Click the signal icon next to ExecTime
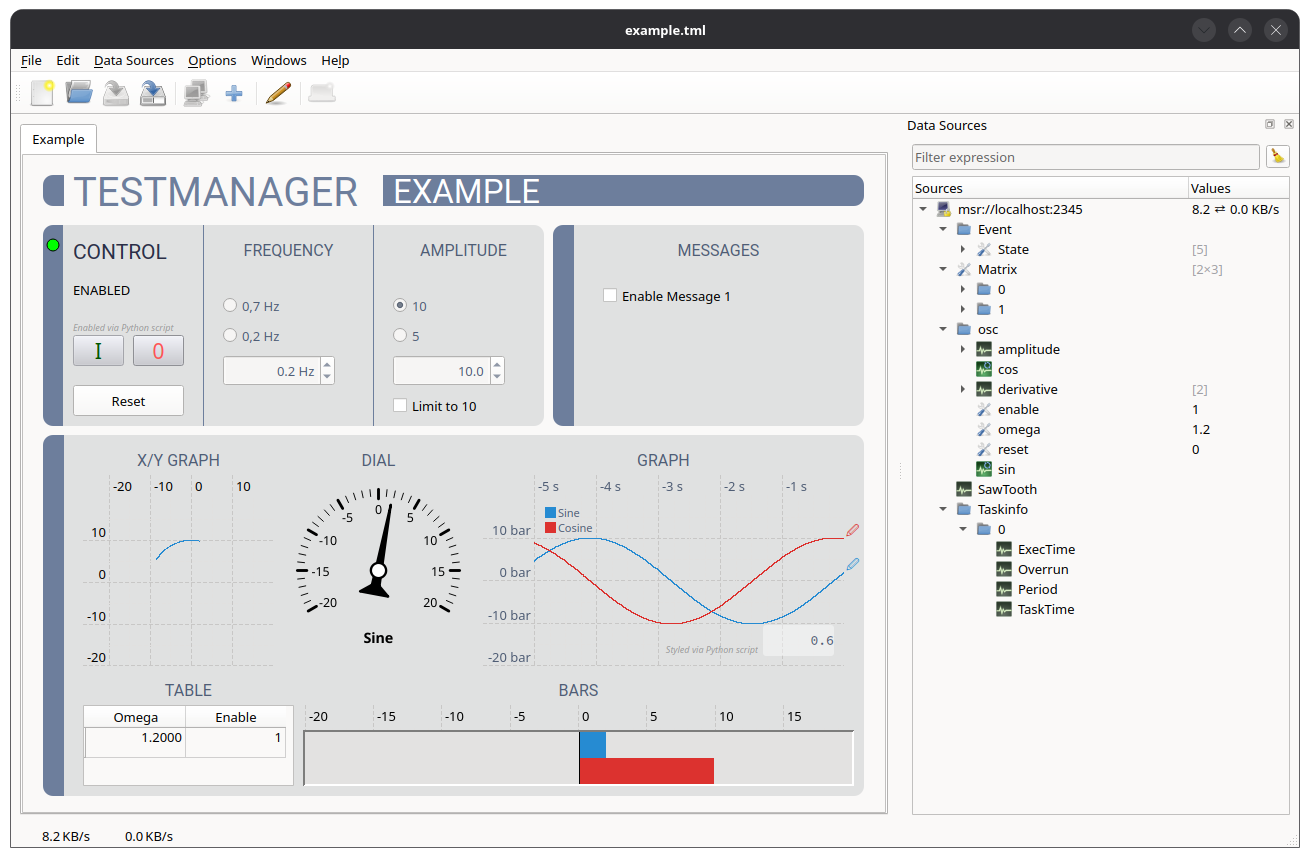 pyautogui.click(x=1004, y=549)
